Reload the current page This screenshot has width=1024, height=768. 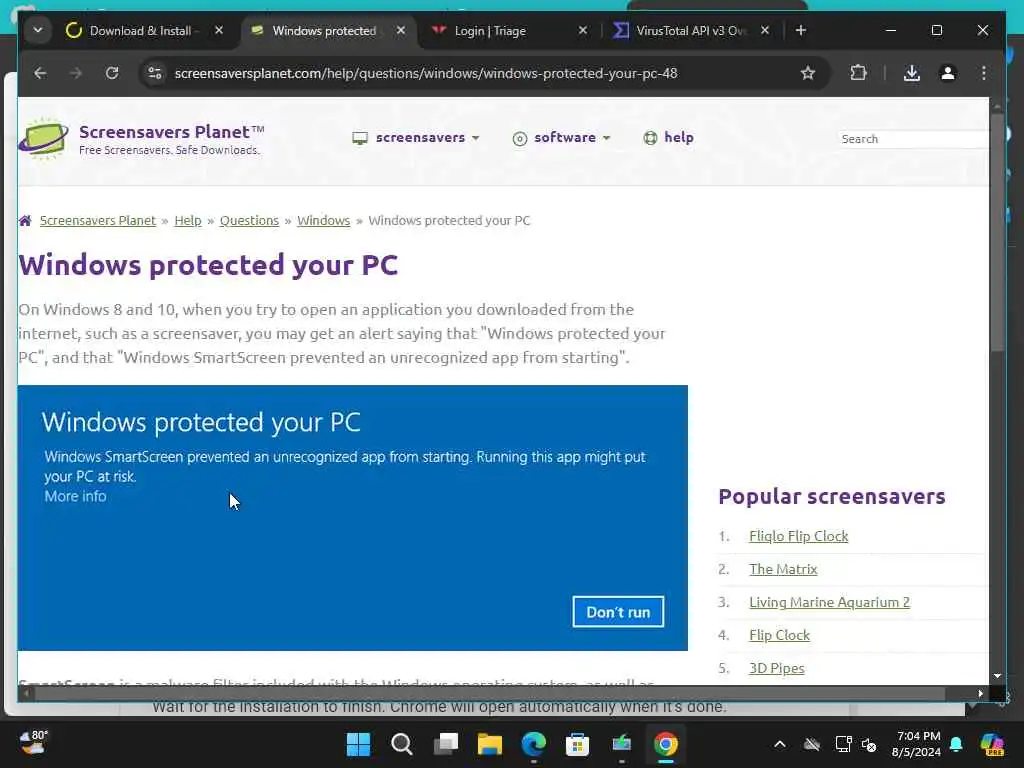(x=112, y=73)
